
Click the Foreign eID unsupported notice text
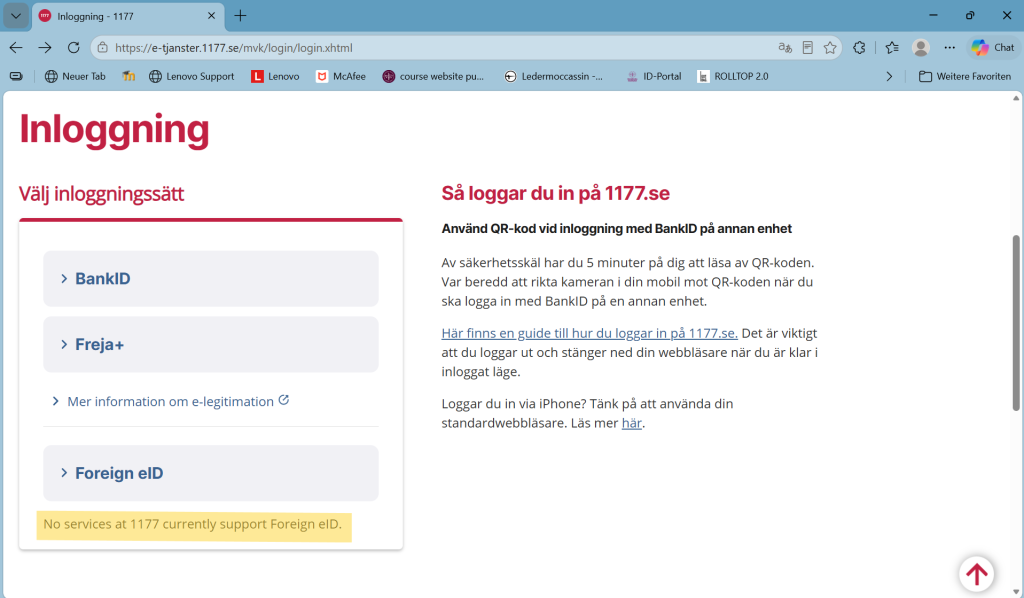[x=193, y=524]
